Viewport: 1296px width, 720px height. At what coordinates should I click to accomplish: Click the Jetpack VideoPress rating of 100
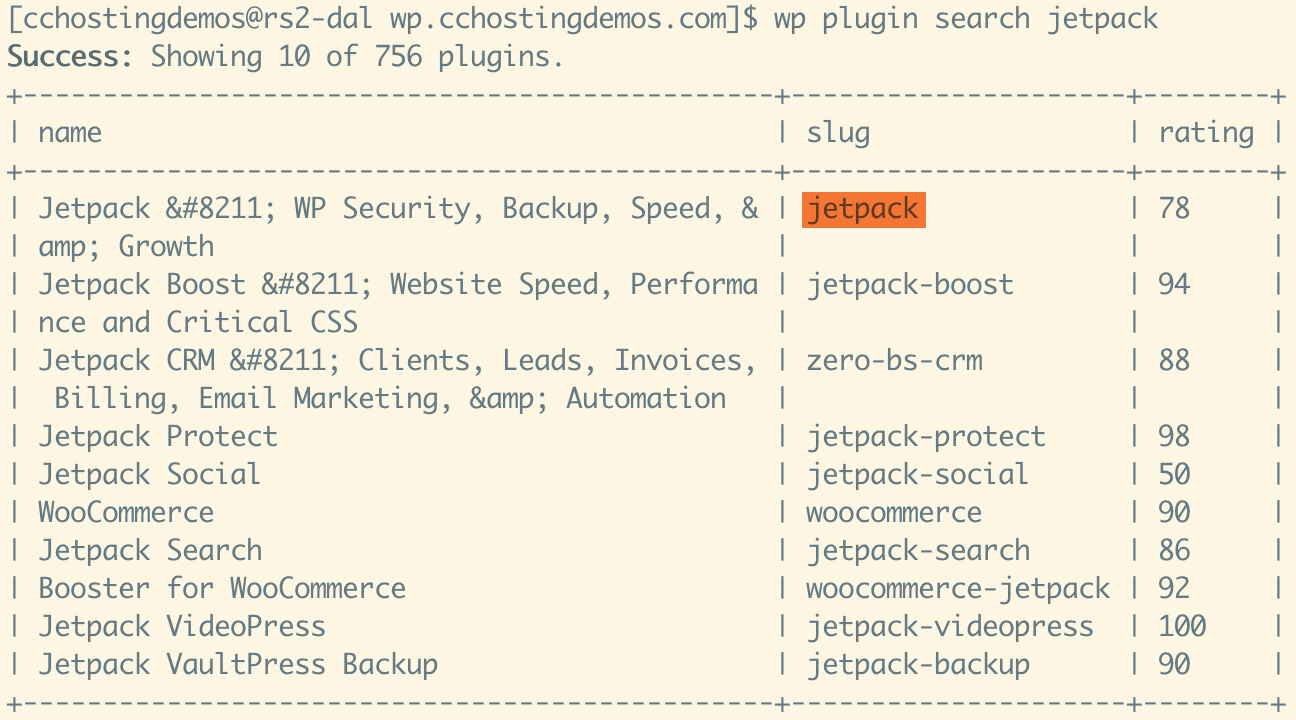tap(1182, 626)
